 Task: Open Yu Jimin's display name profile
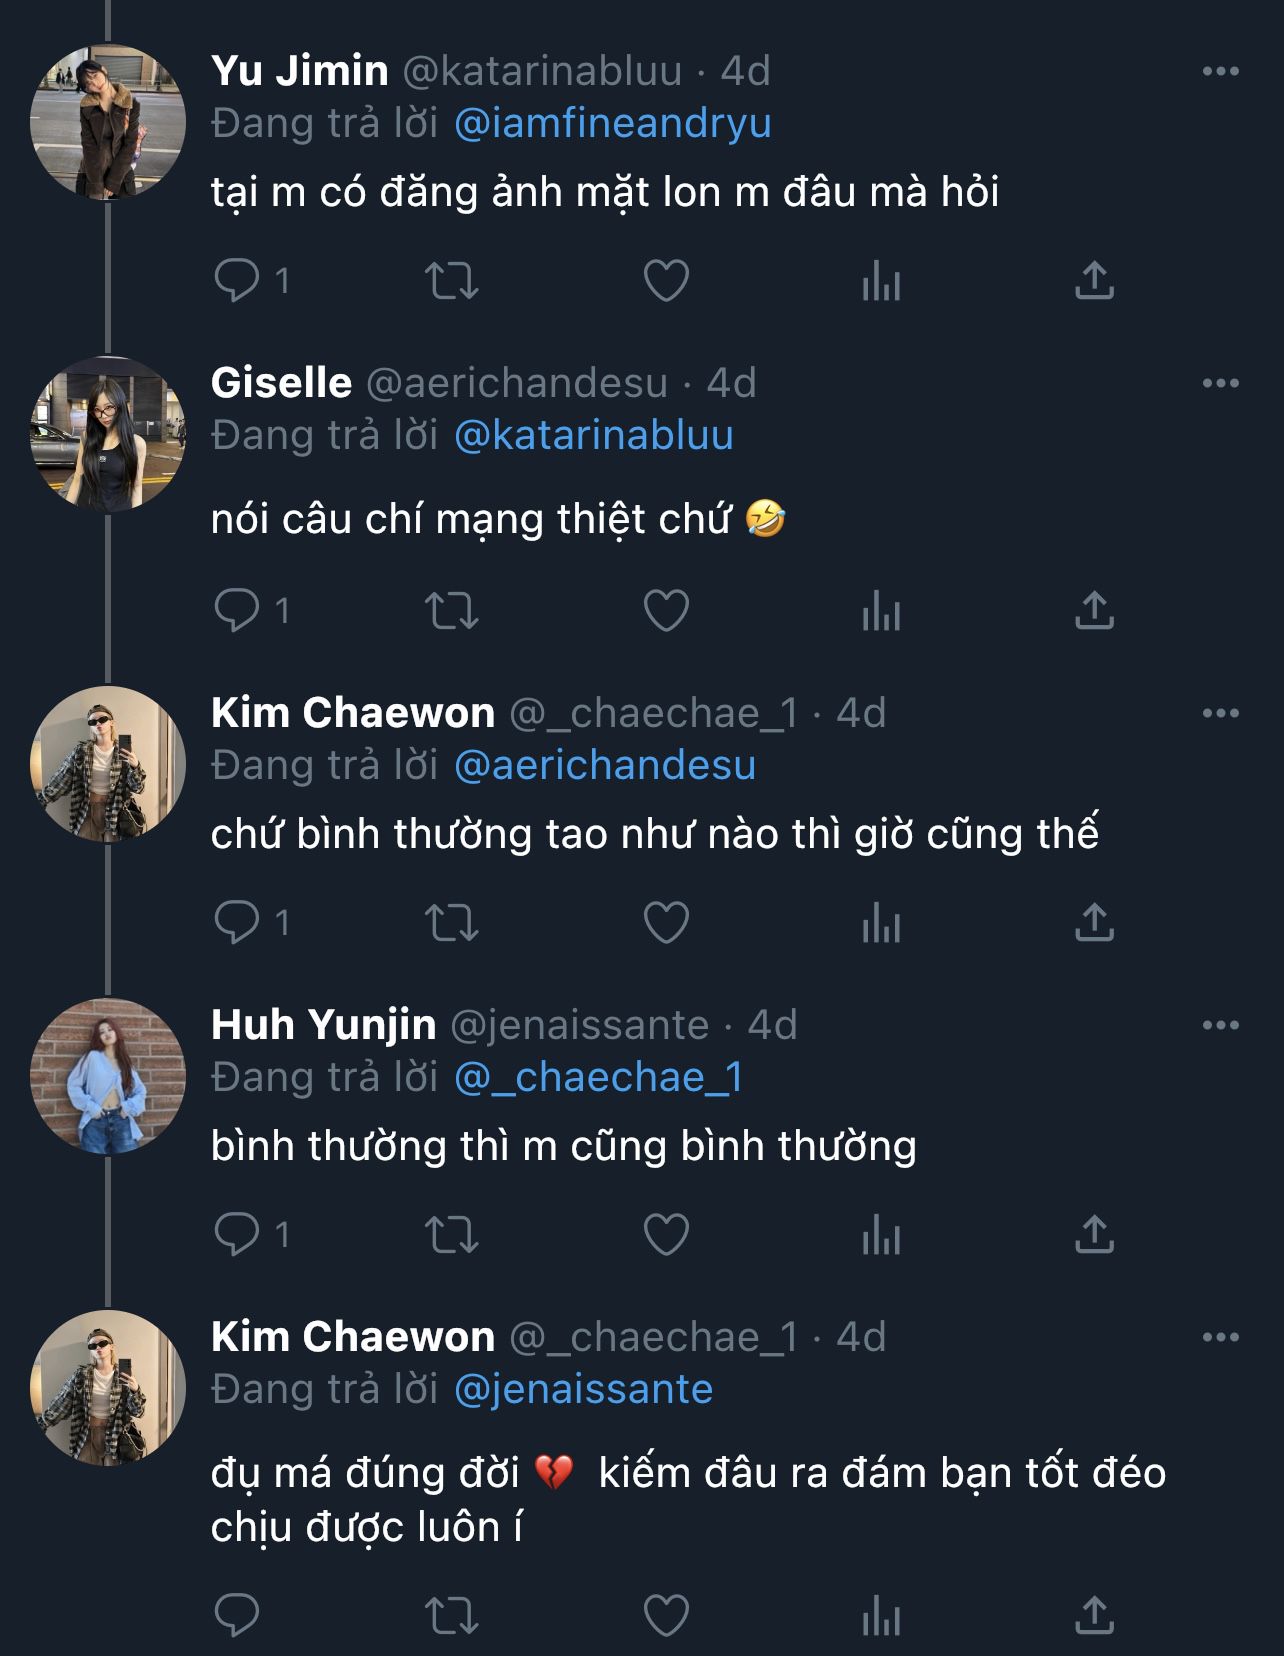[x=299, y=71]
